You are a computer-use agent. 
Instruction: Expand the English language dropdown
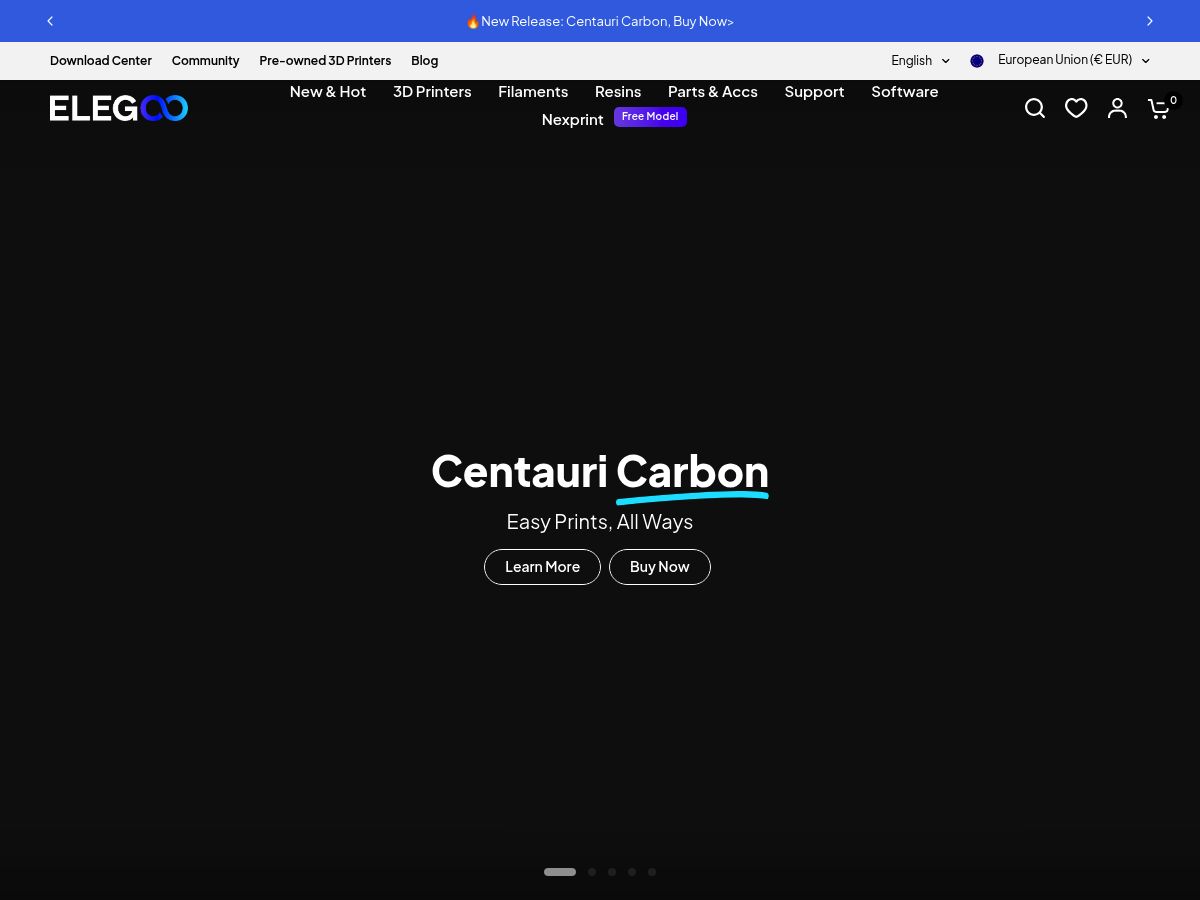pyautogui.click(x=920, y=61)
